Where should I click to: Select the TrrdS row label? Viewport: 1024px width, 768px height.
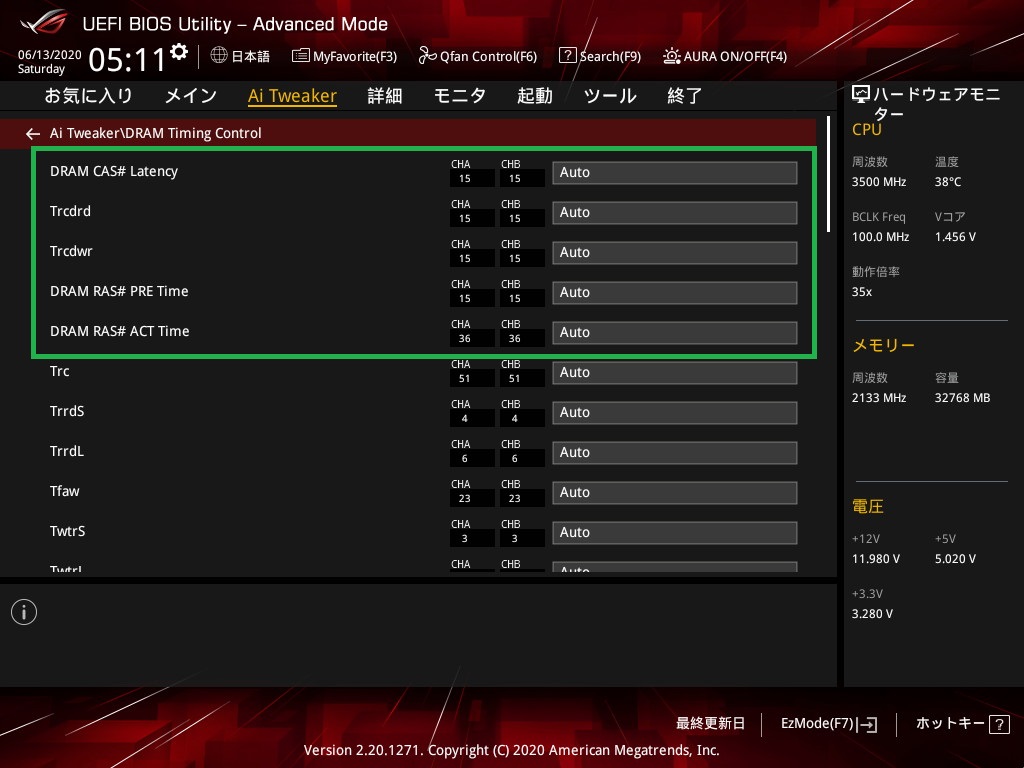tap(67, 411)
